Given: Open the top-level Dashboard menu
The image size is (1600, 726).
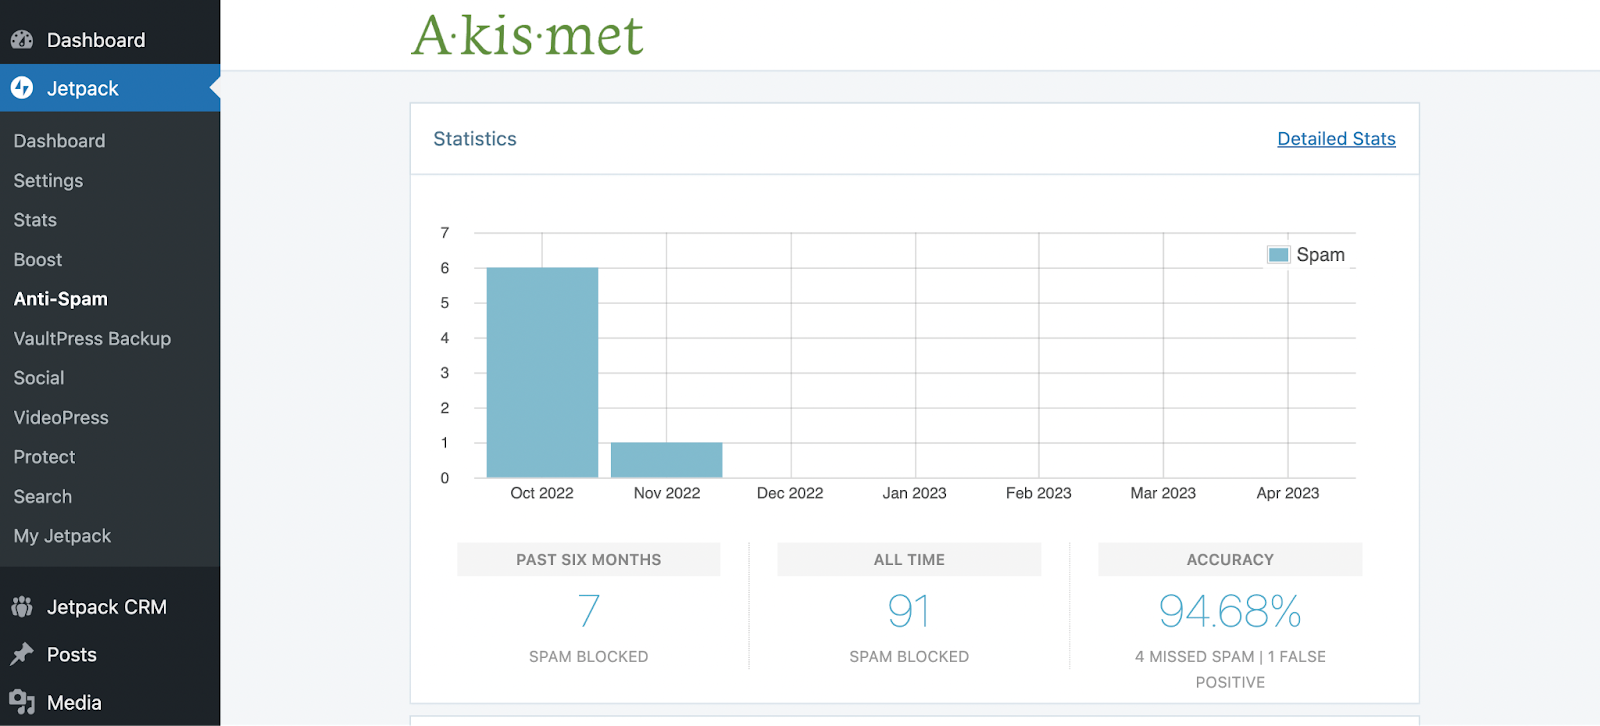Looking at the screenshot, I should tap(110, 40).
